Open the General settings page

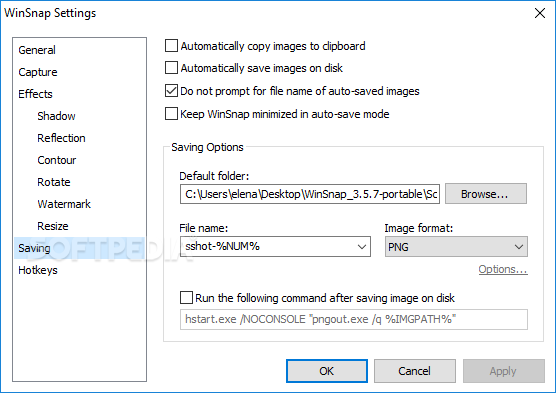37,50
